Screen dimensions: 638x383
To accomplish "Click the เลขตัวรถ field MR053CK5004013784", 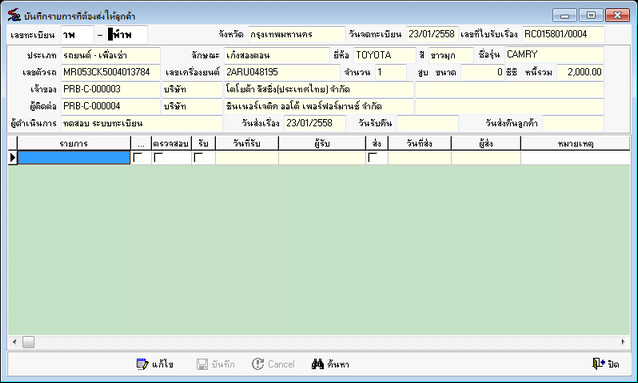I will coord(111,72).
